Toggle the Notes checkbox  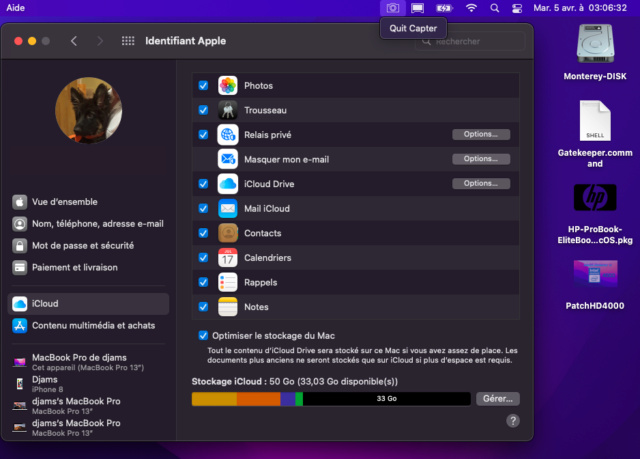(203, 307)
